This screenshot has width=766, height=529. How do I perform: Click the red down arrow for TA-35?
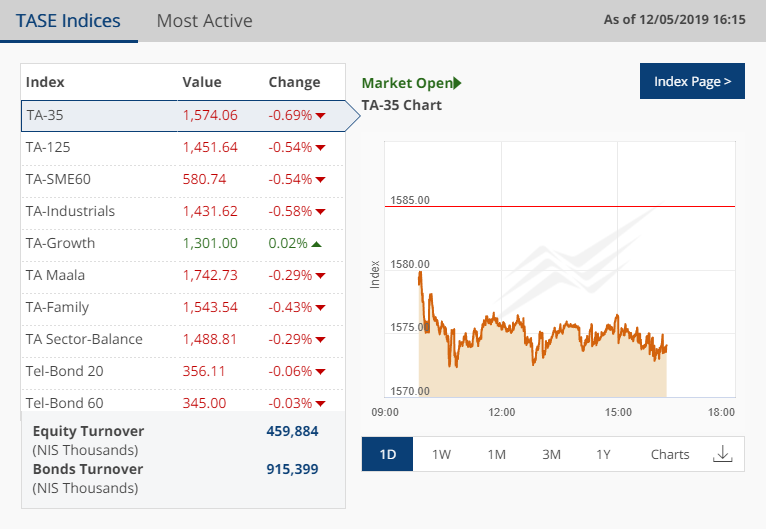321,116
